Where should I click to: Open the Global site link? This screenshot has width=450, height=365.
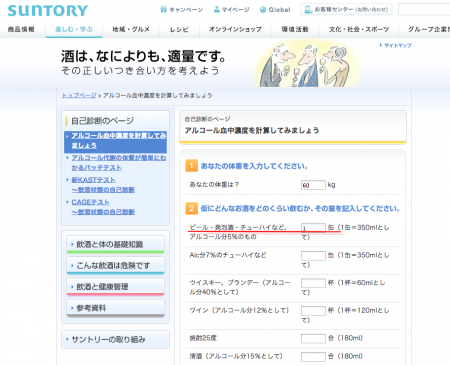pos(275,10)
